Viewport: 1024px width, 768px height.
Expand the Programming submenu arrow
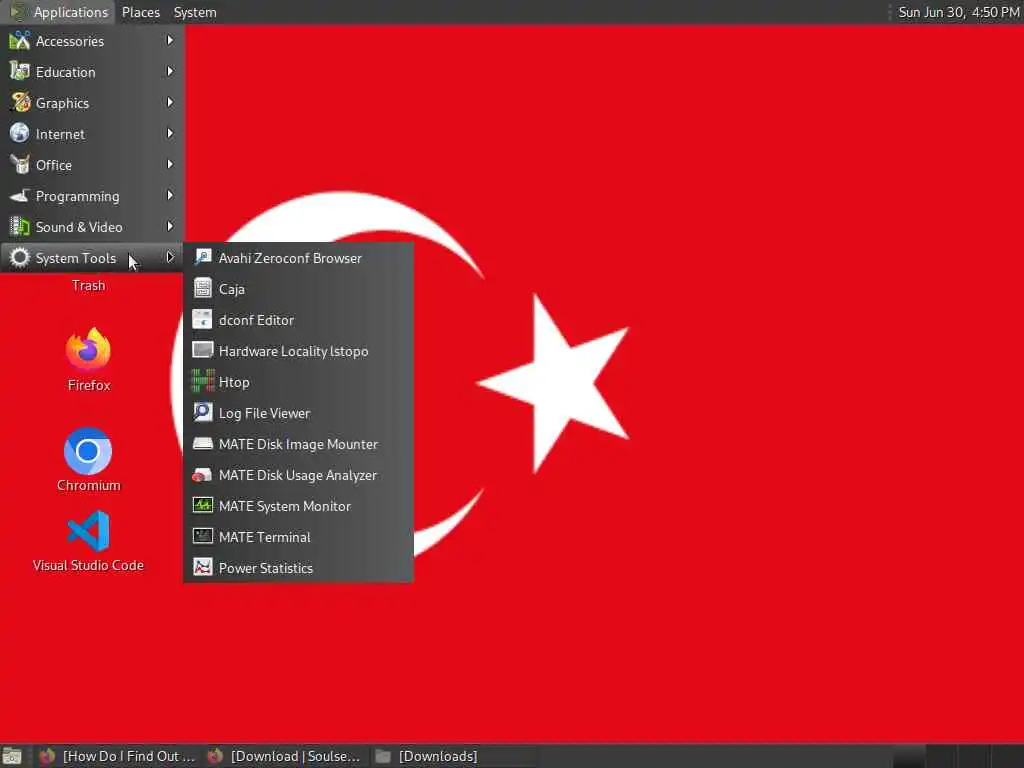point(170,196)
